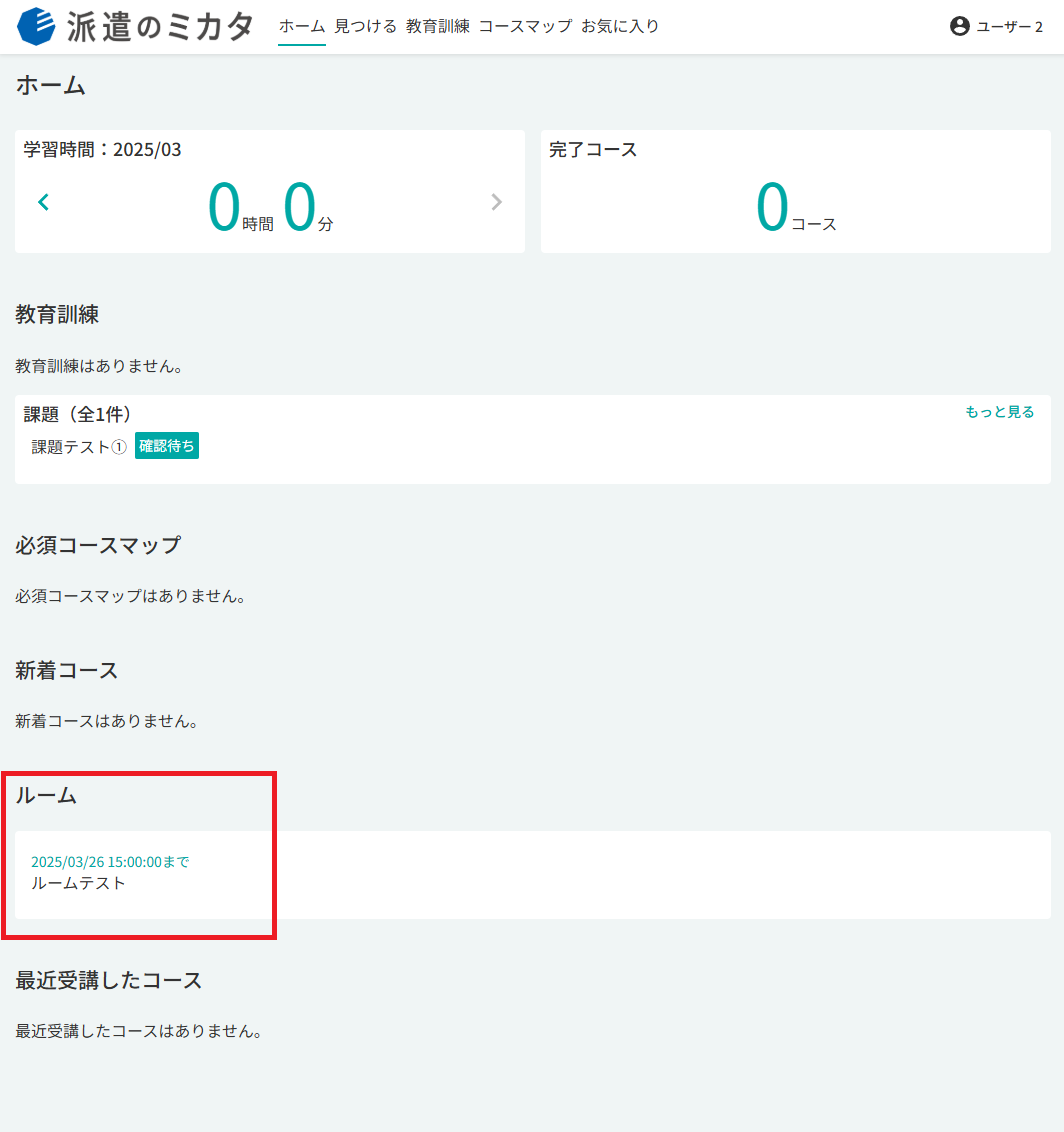1064x1132 pixels.
Task: Click the 確認待ち status badge
Action: point(167,446)
